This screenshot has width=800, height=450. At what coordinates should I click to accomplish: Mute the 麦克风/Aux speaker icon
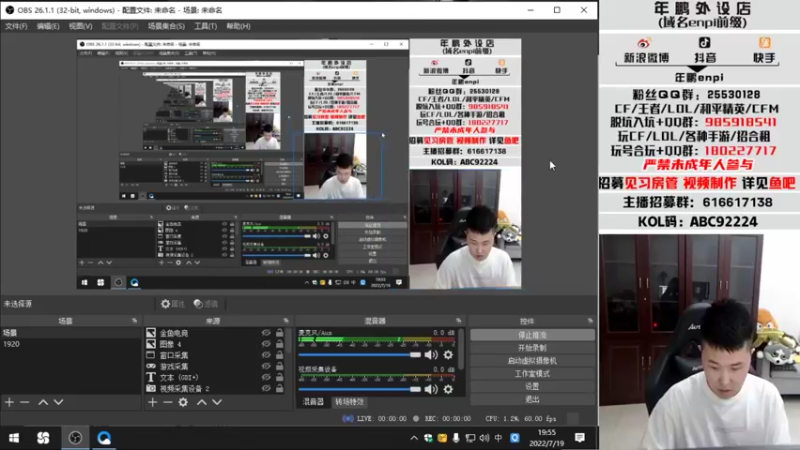point(431,355)
